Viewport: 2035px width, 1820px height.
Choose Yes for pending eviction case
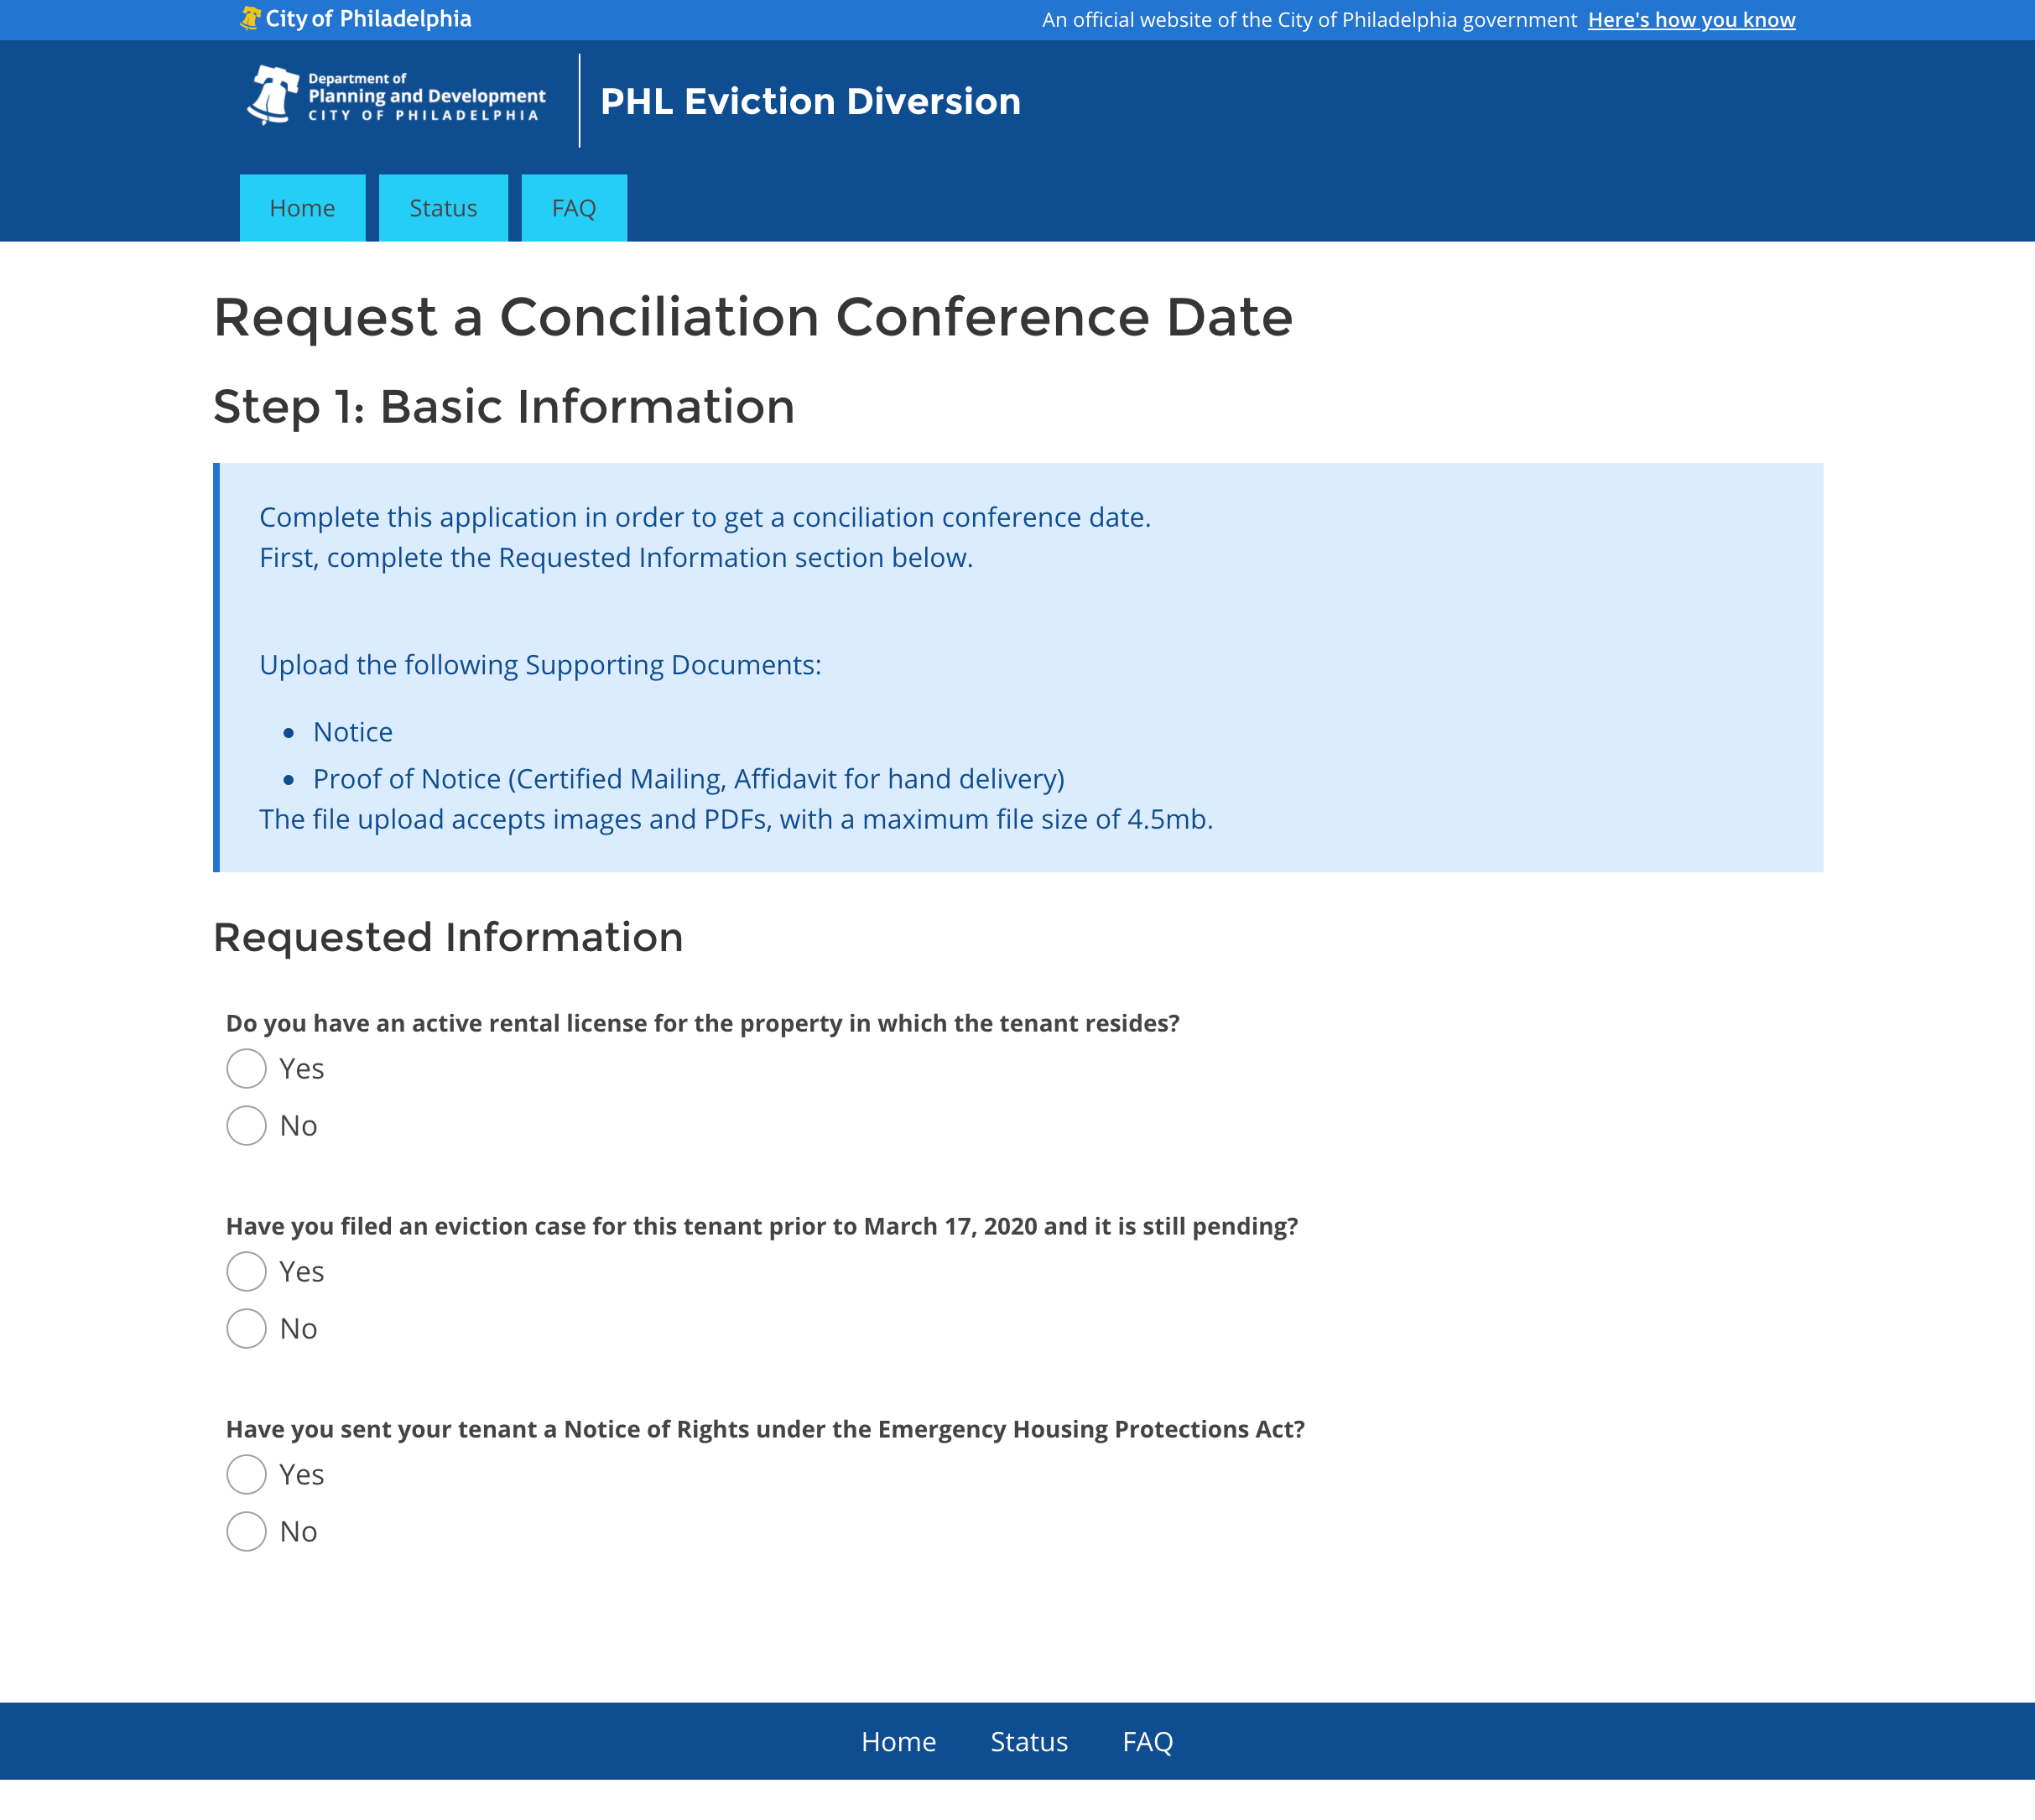pyautogui.click(x=246, y=1271)
